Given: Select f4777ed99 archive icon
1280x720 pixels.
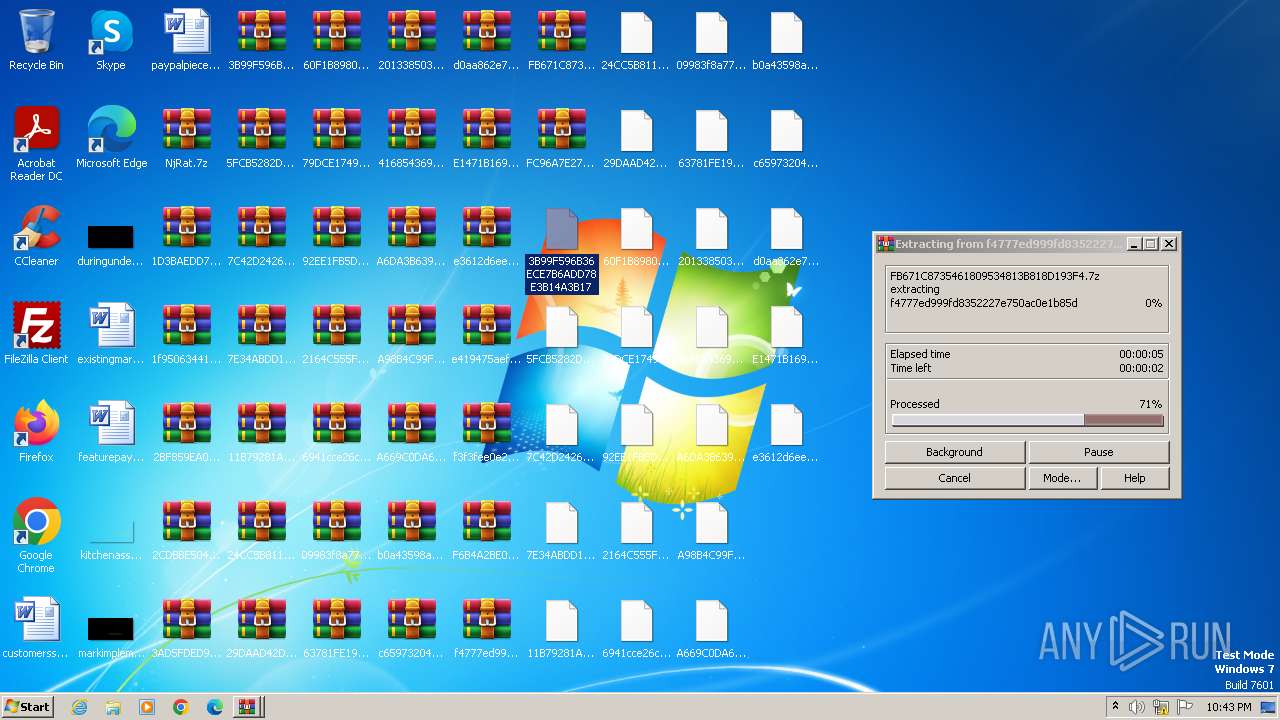Looking at the screenshot, I should (486, 629).
